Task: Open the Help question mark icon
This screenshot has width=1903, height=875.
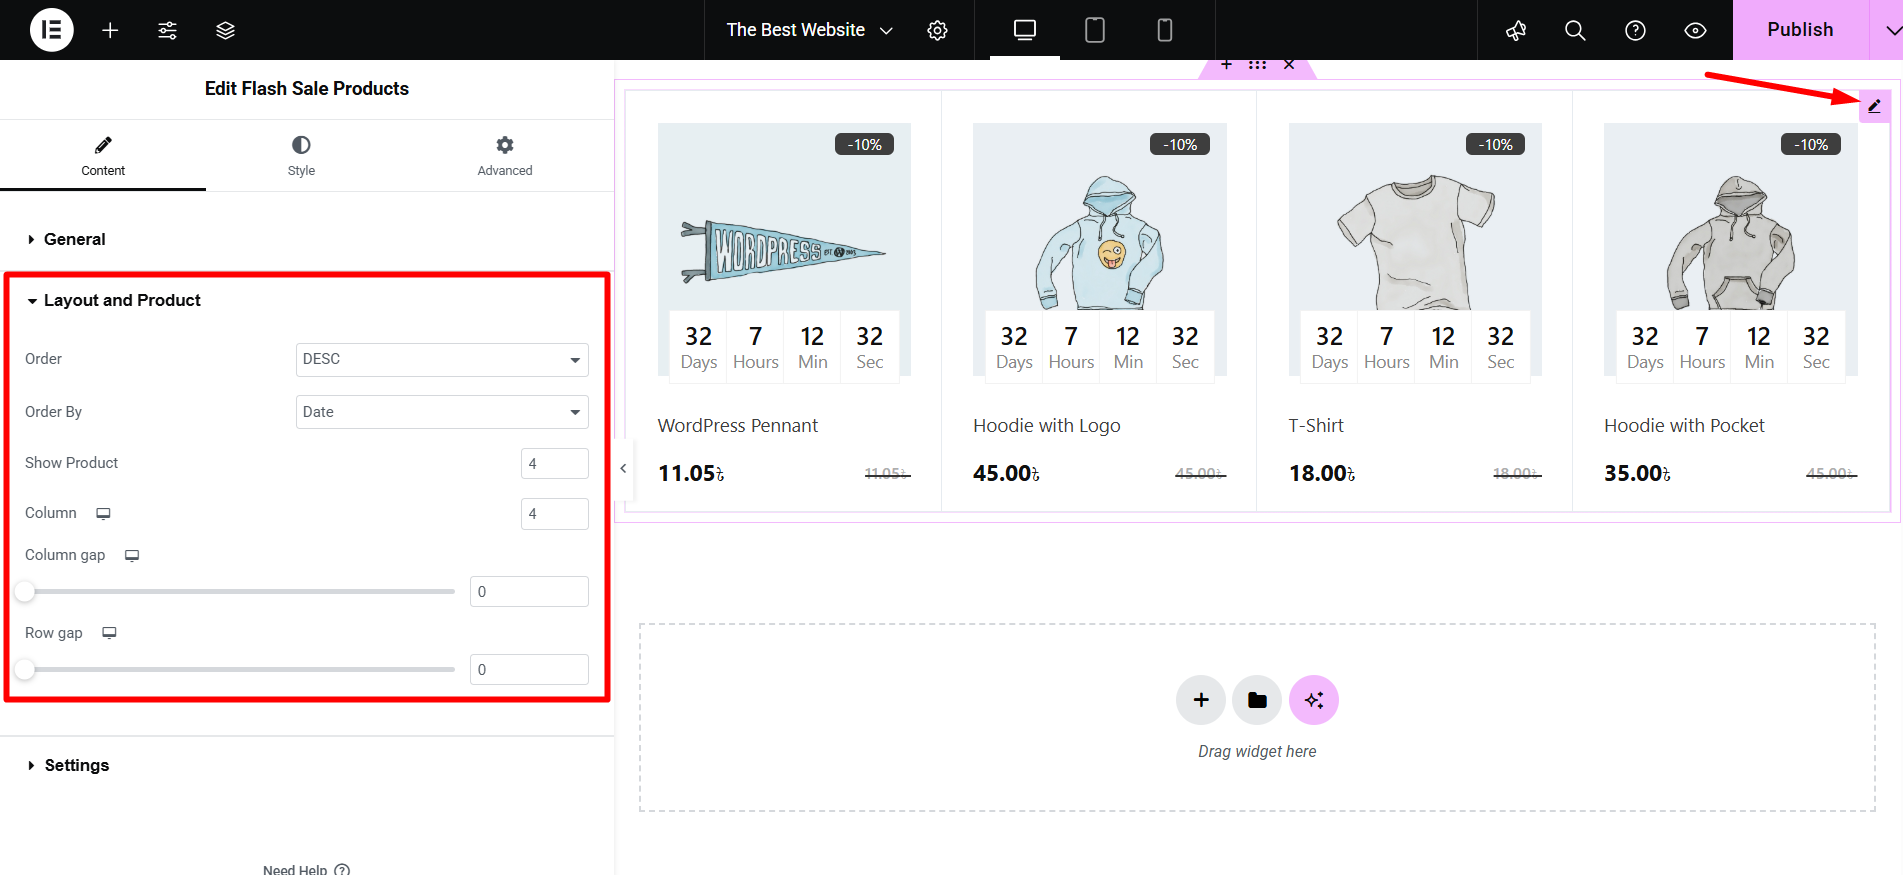Action: point(1635,30)
